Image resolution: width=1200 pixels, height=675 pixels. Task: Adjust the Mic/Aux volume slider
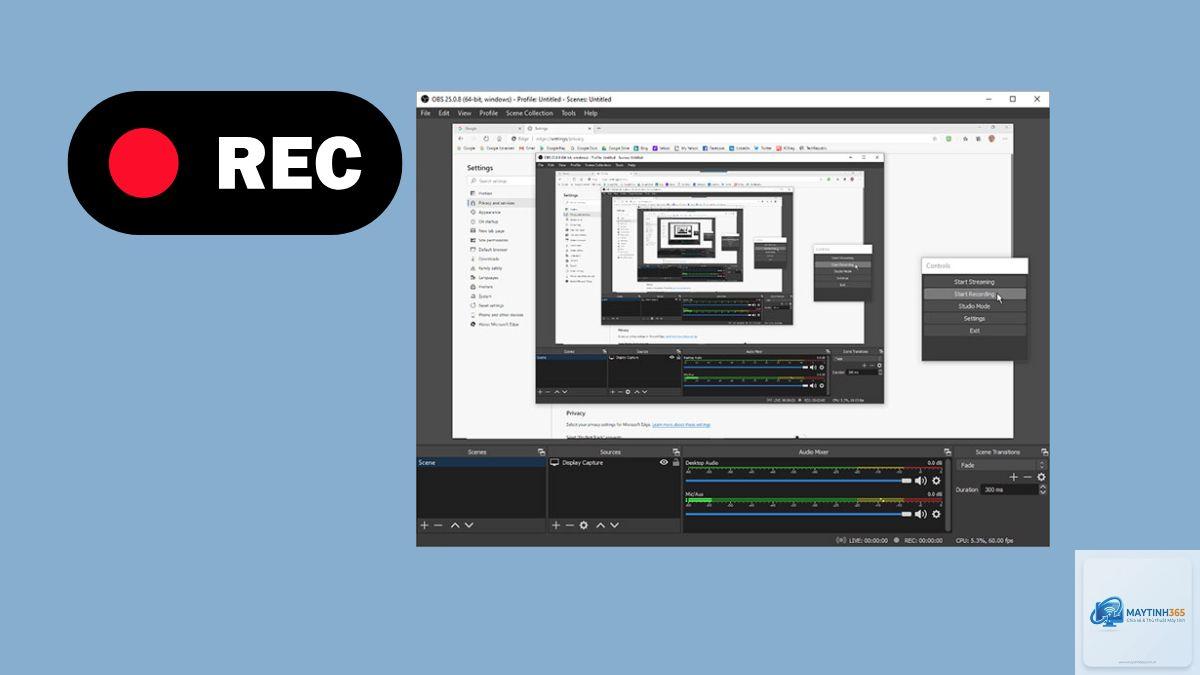pos(798,513)
